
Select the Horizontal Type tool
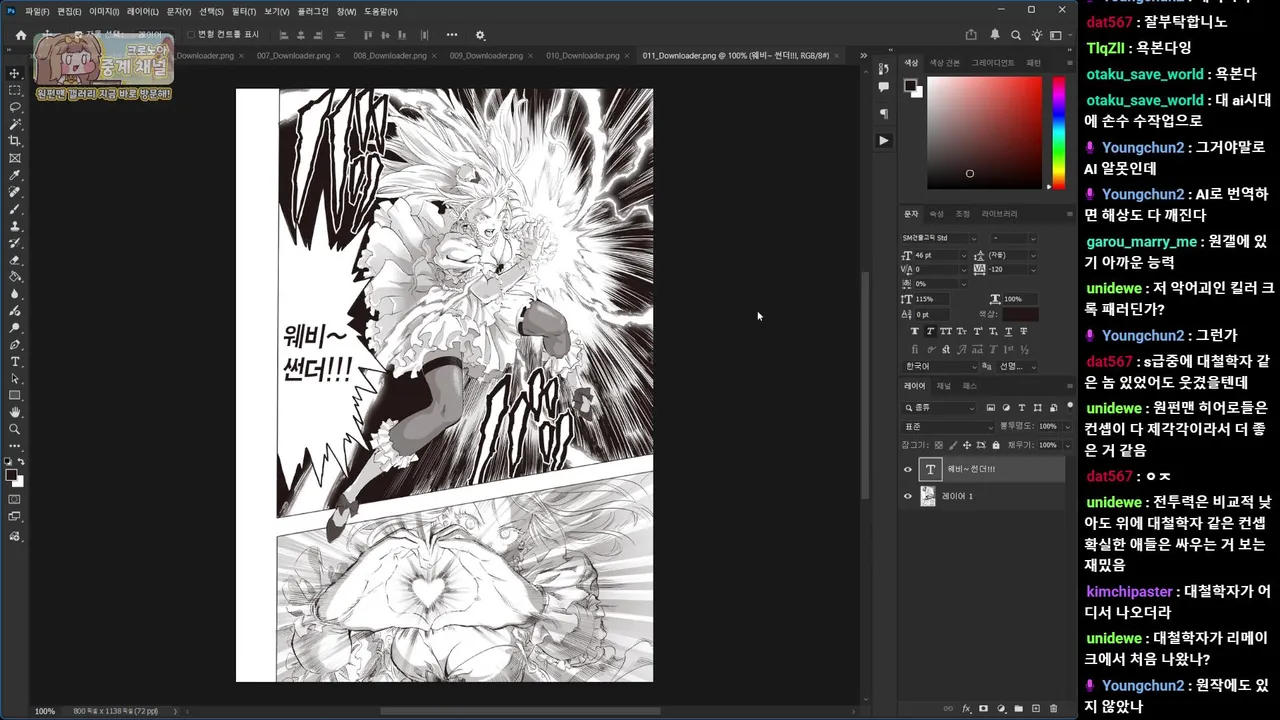point(15,361)
